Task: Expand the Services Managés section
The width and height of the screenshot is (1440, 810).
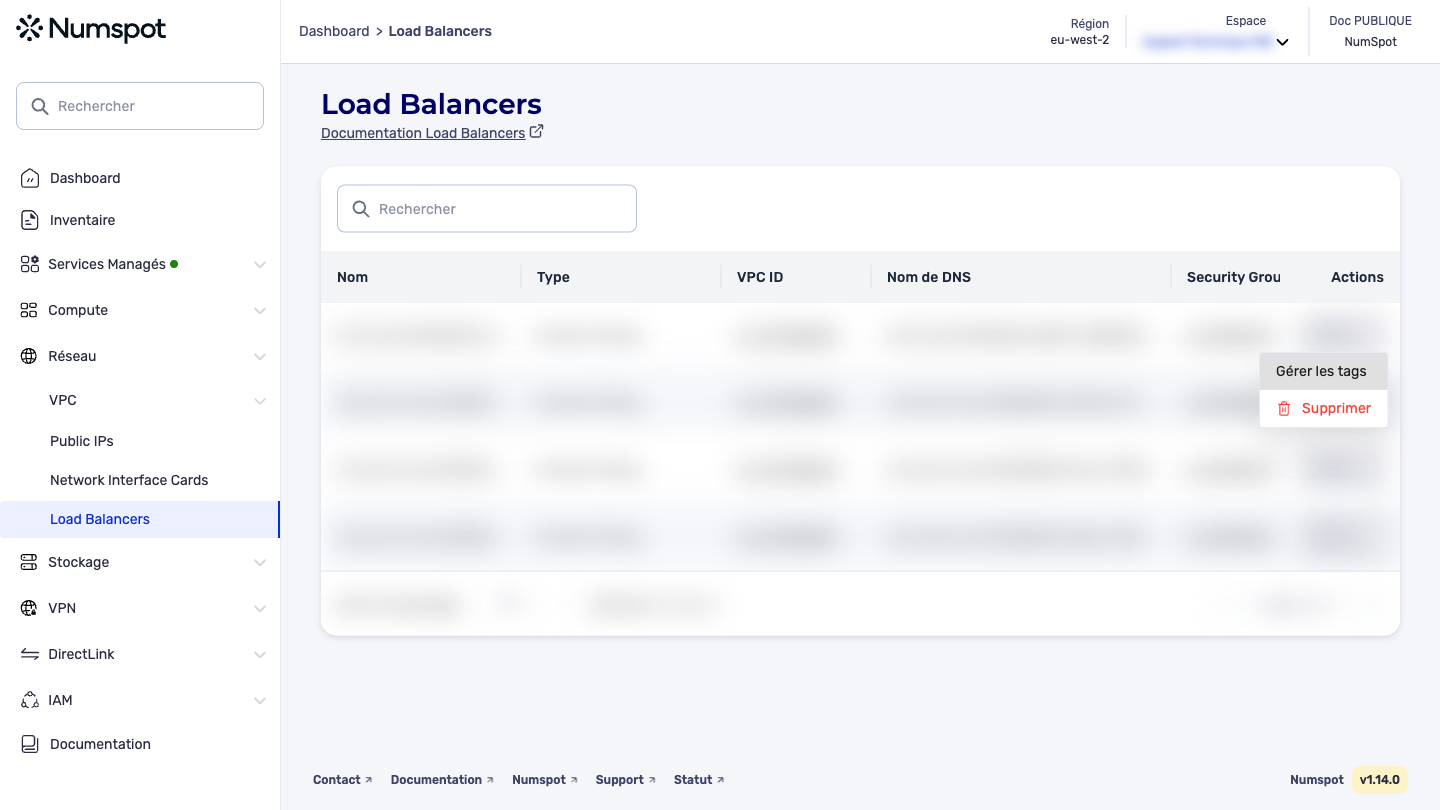Action: (x=260, y=265)
